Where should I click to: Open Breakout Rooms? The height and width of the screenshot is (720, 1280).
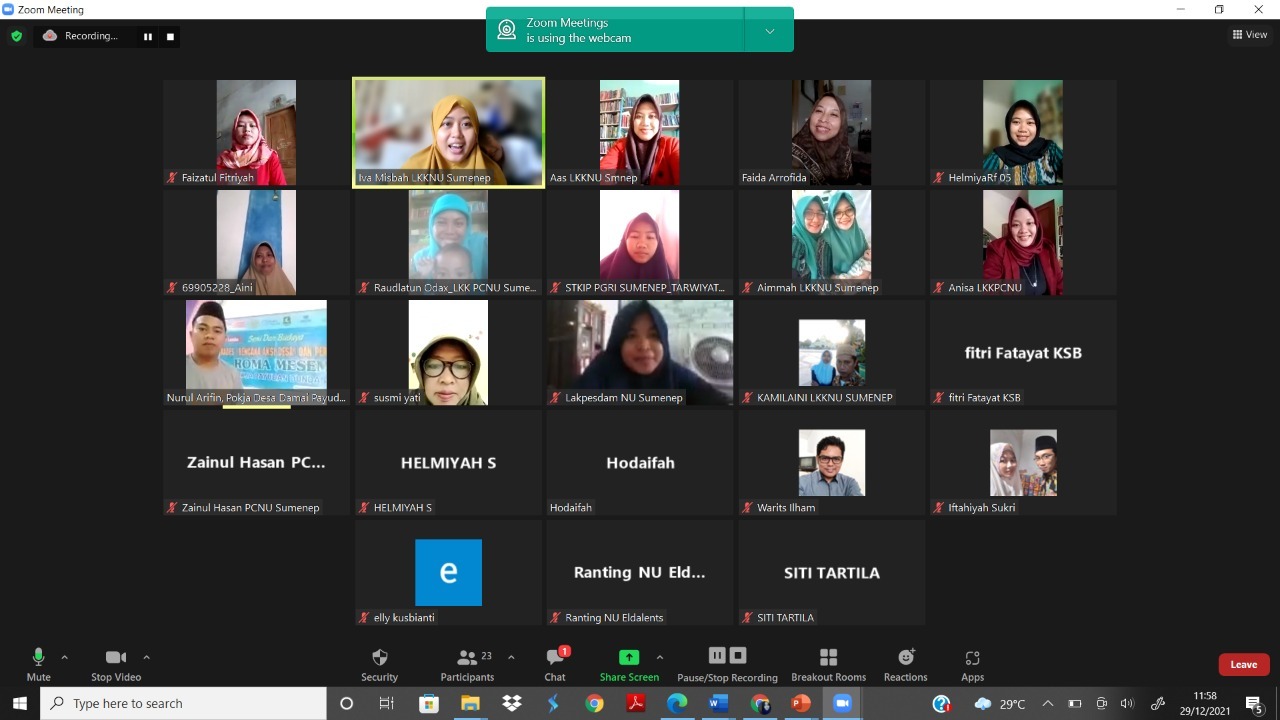pos(828,664)
